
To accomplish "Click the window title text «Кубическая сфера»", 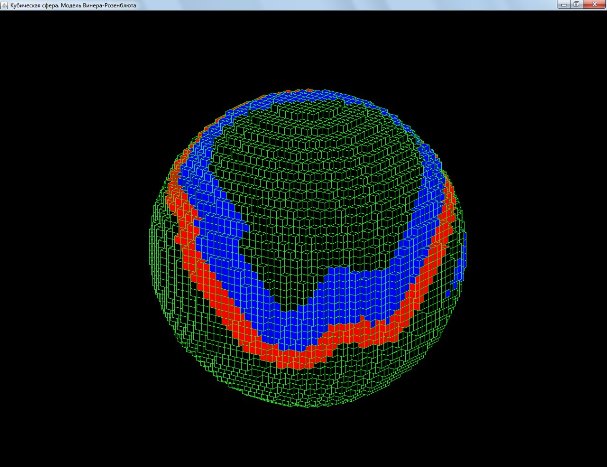I will [70, 5].
